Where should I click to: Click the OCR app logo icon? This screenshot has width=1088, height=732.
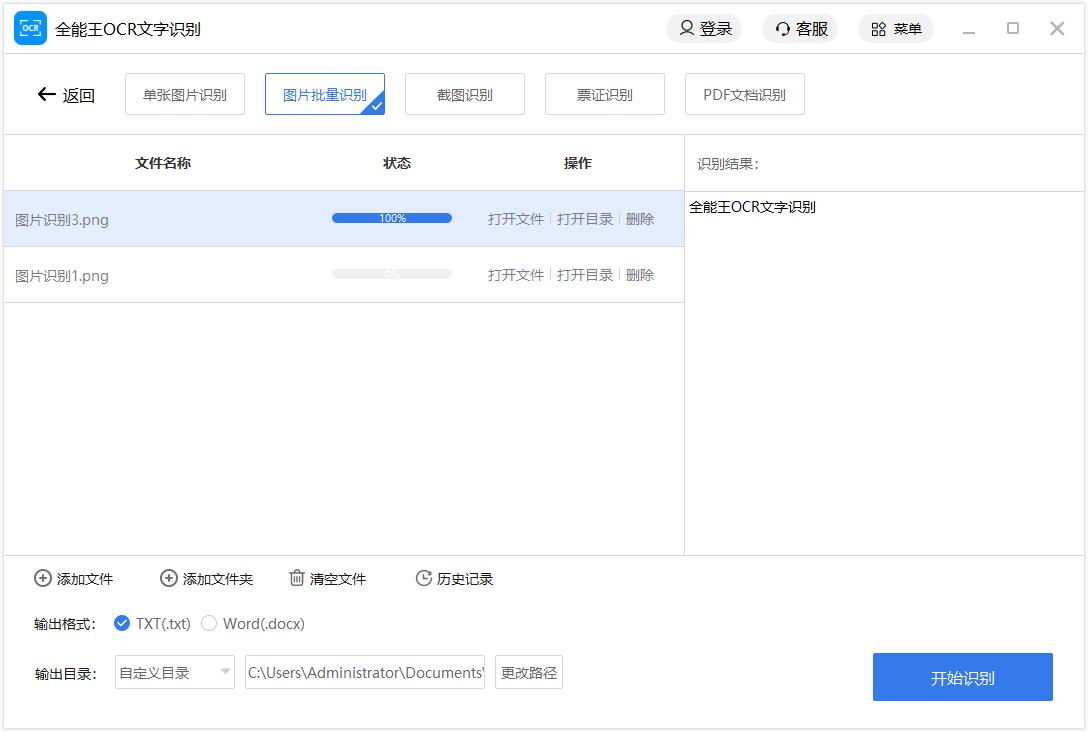coord(30,29)
